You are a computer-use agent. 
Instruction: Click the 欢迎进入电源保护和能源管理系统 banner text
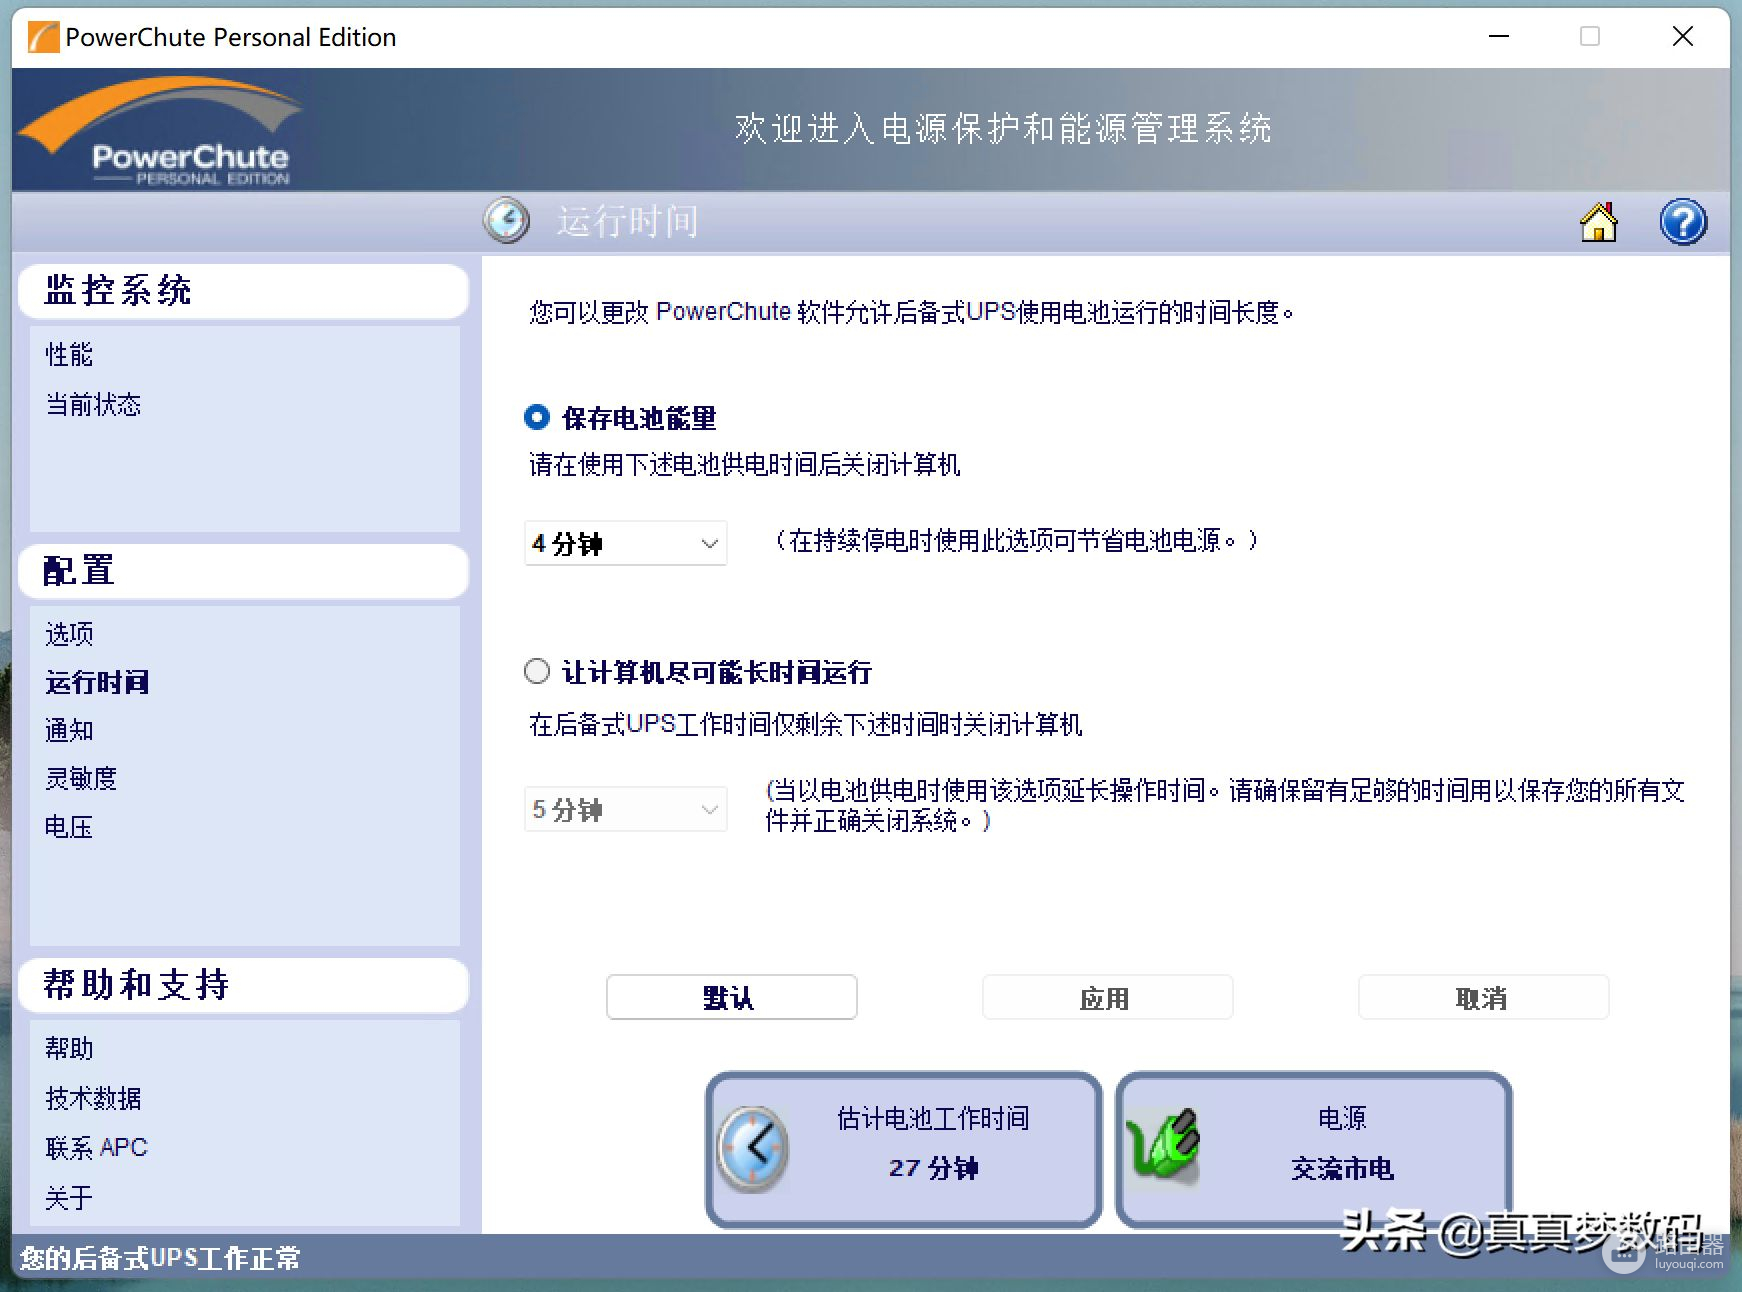(1003, 129)
